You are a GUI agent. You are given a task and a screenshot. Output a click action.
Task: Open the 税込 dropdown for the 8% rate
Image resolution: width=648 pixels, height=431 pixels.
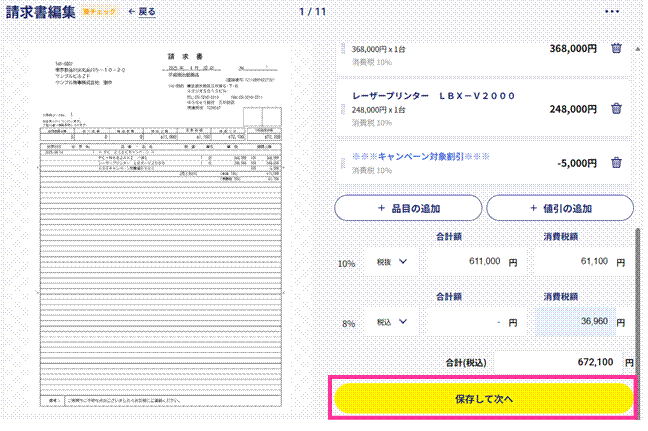pyautogui.click(x=392, y=322)
